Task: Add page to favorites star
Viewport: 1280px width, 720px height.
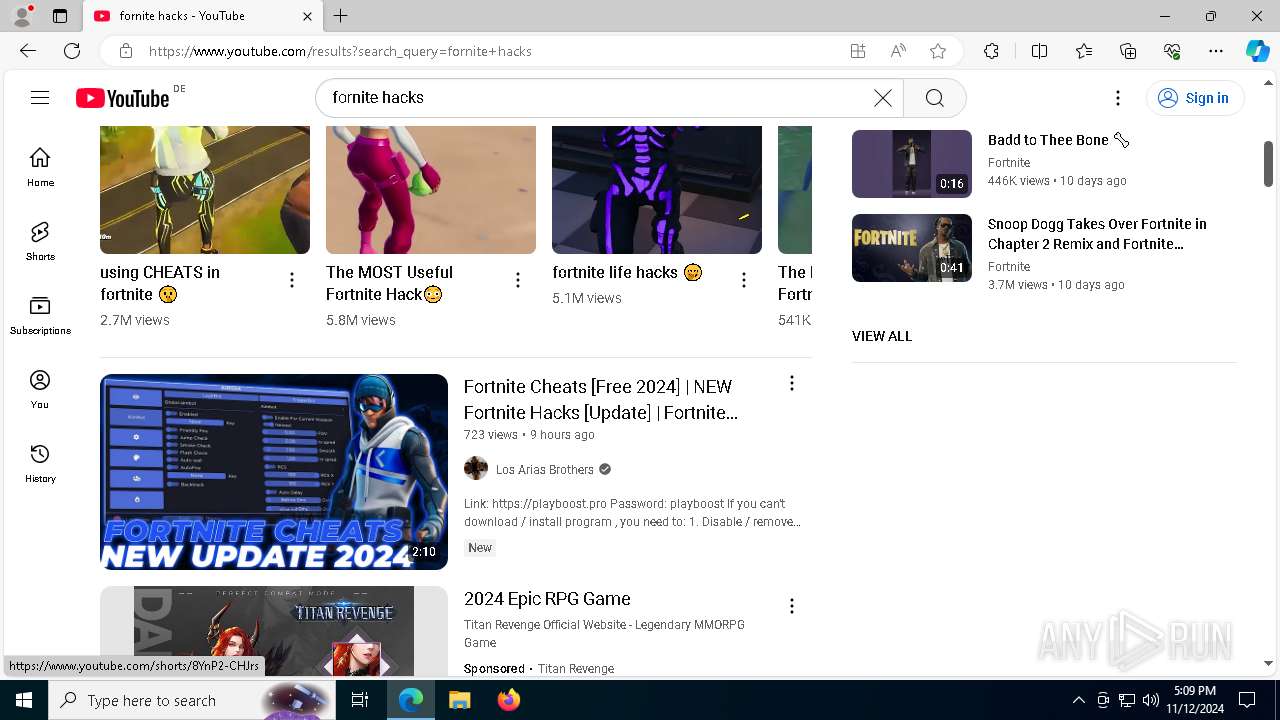Action: [x=938, y=51]
